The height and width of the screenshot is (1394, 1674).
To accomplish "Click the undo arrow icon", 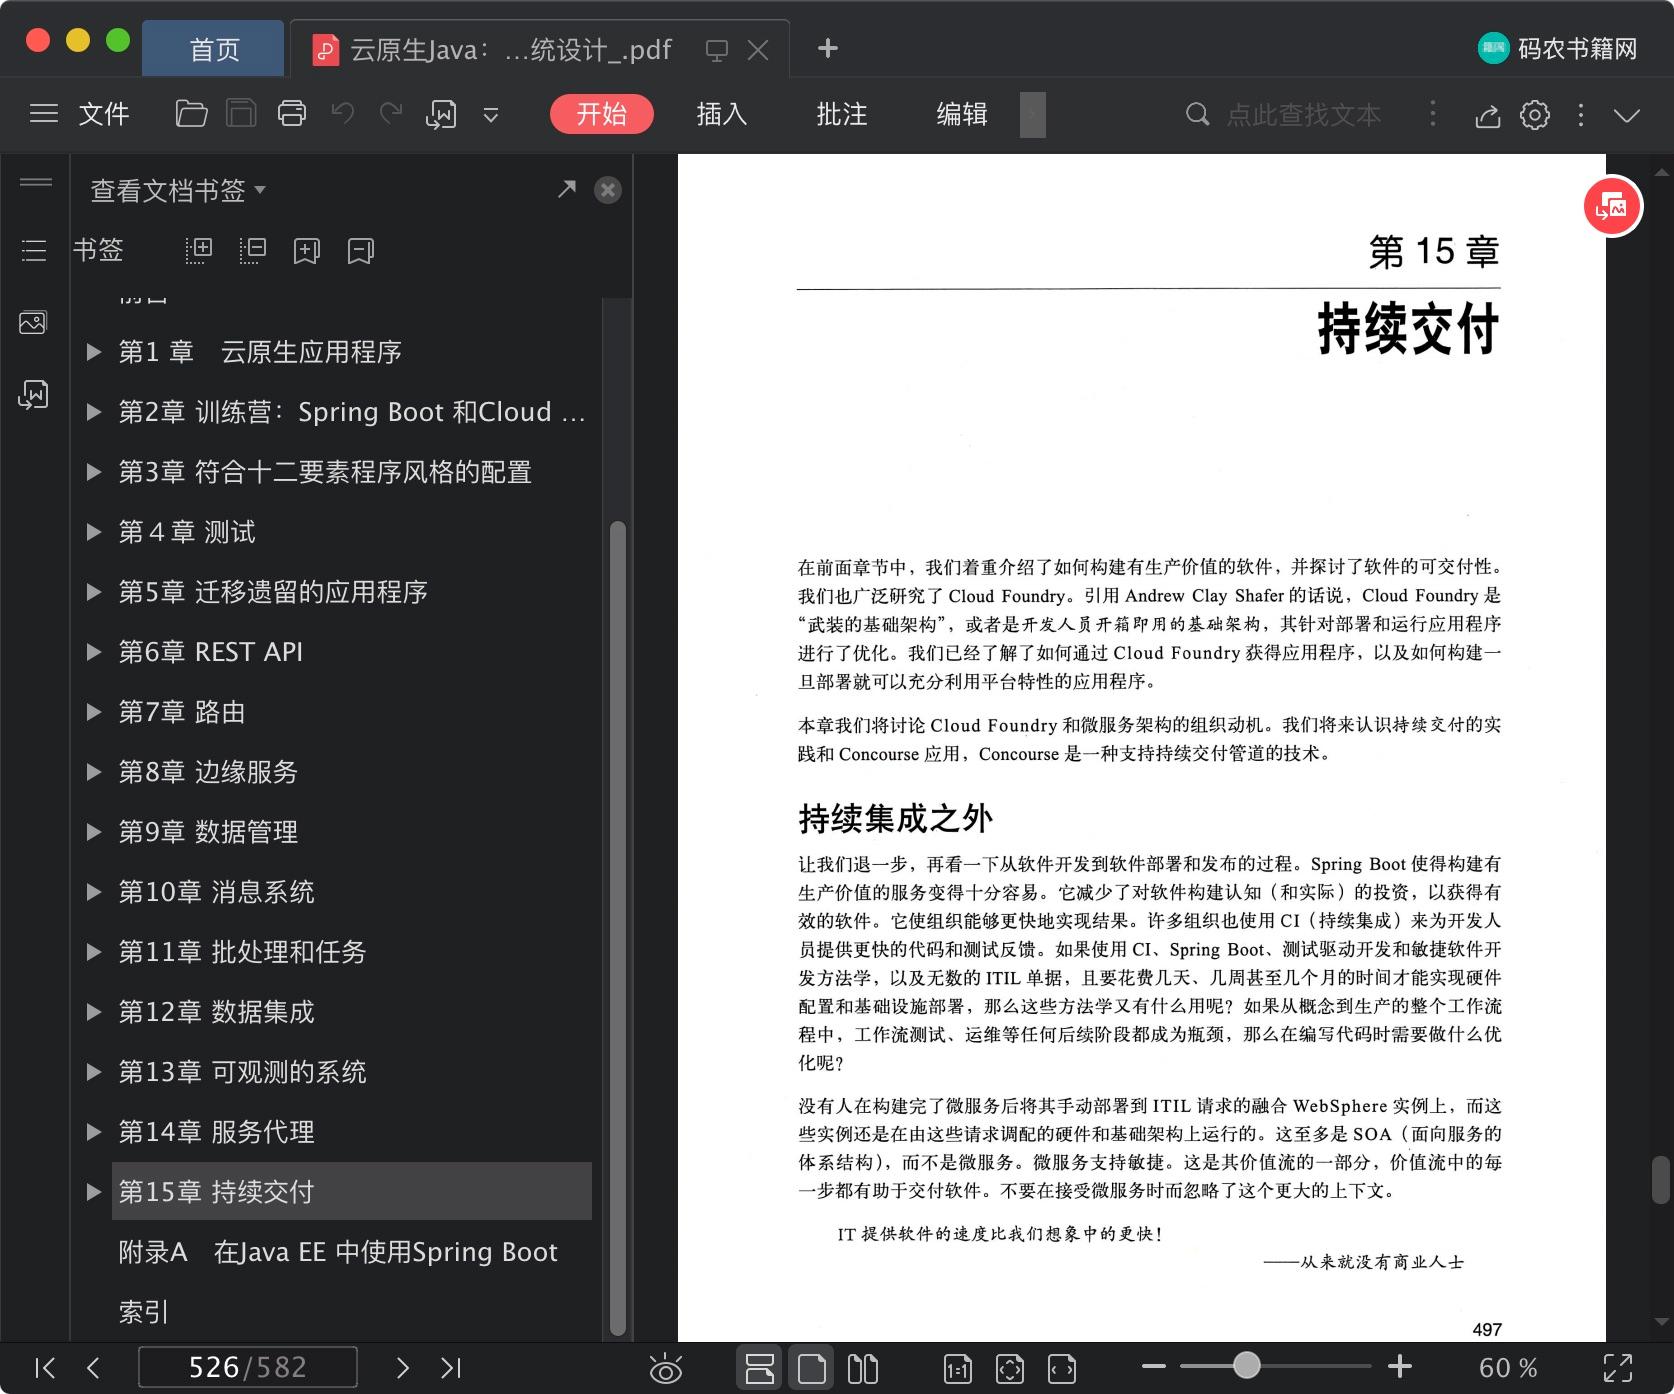I will 343,114.
